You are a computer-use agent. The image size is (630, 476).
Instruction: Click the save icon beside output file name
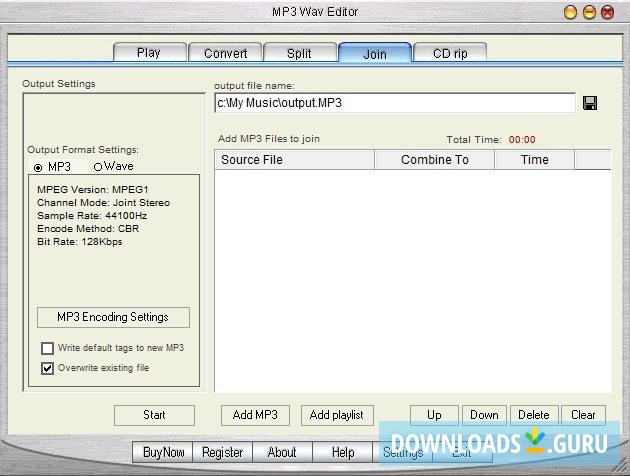tap(590, 103)
